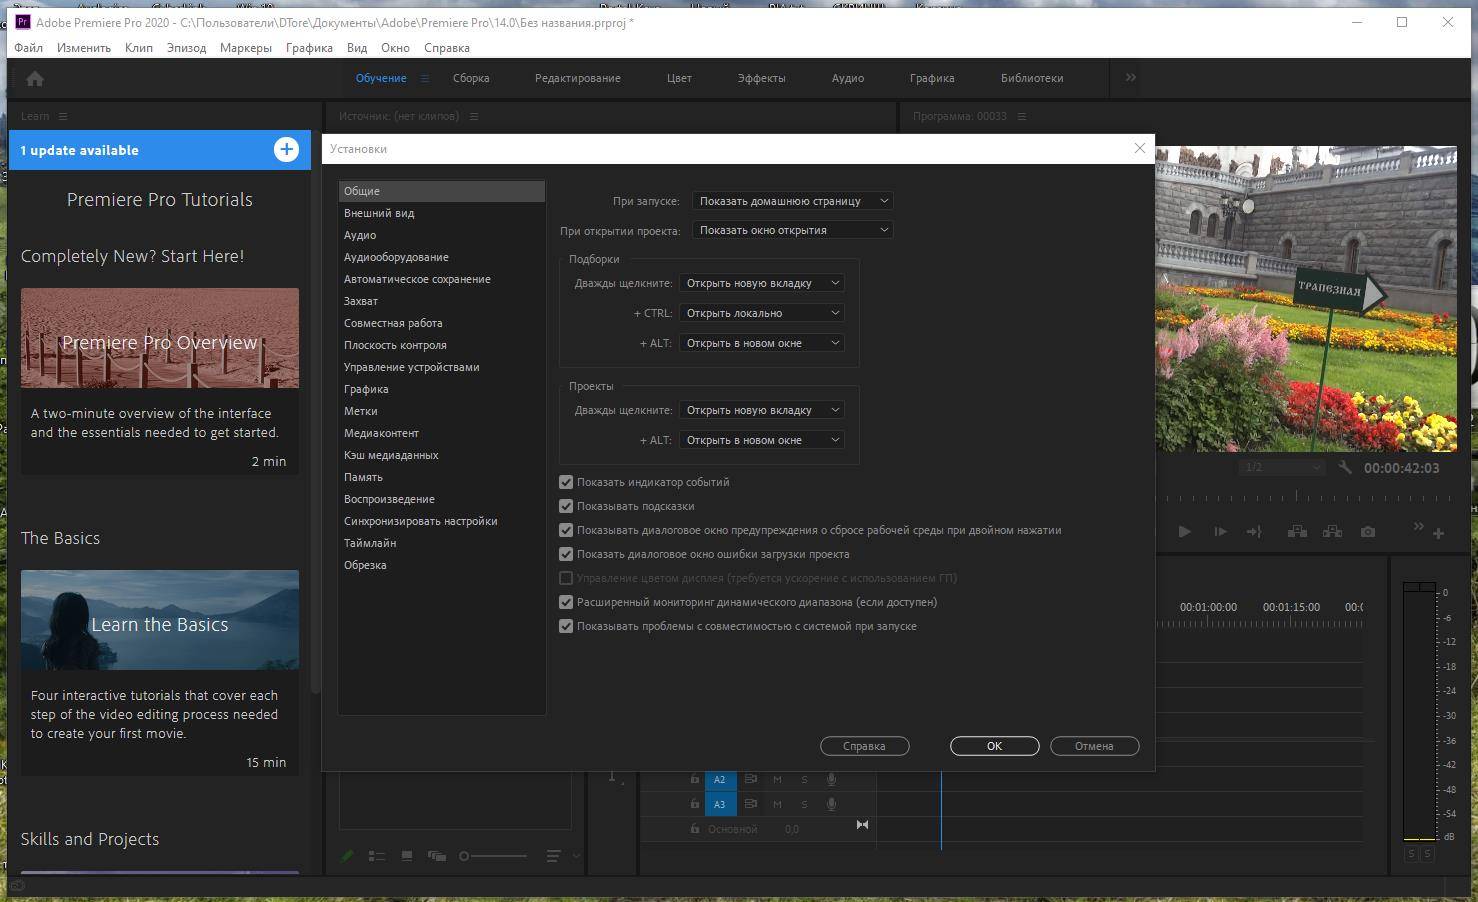Toggle Показать индикатор событий checkbox
The image size is (1478, 902).
pos(566,482)
